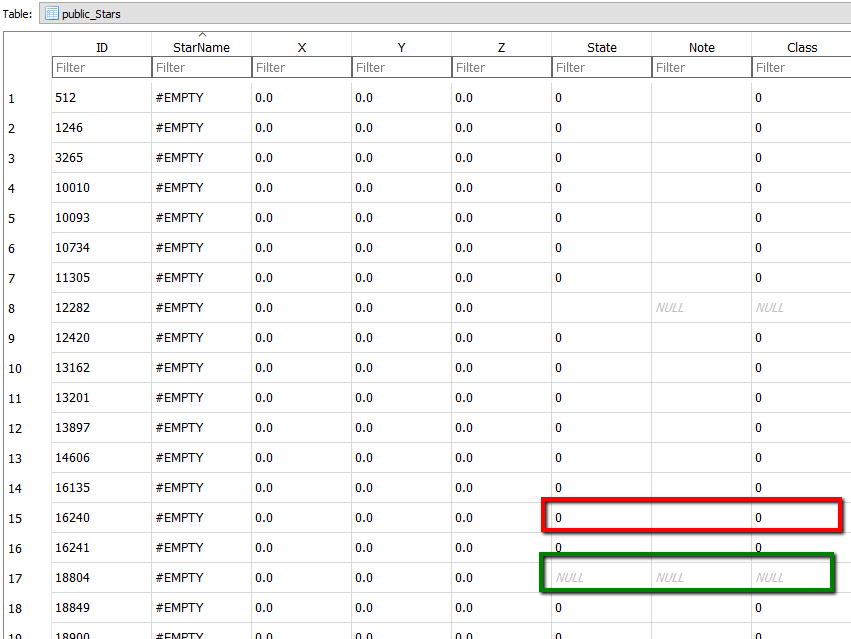Click empty State cell in row 12282

click(x=601, y=308)
